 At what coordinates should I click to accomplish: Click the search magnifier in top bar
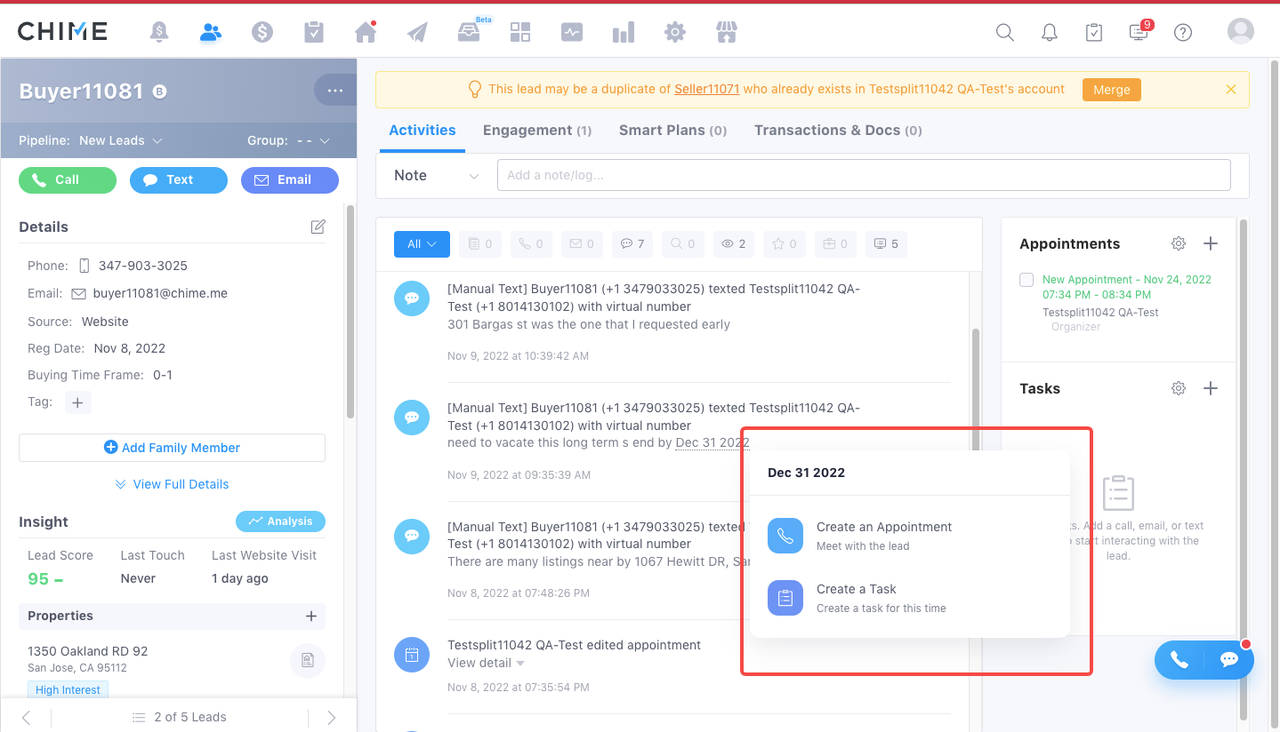[1005, 32]
